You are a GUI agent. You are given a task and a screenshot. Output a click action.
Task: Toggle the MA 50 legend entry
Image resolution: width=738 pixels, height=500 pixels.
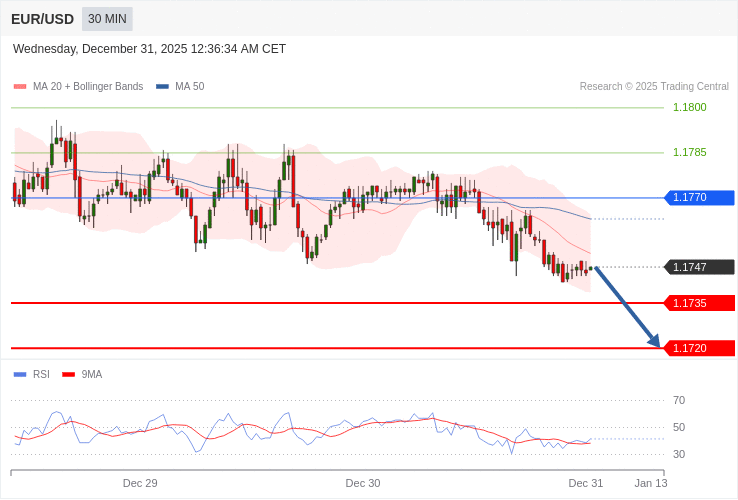pos(180,87)
